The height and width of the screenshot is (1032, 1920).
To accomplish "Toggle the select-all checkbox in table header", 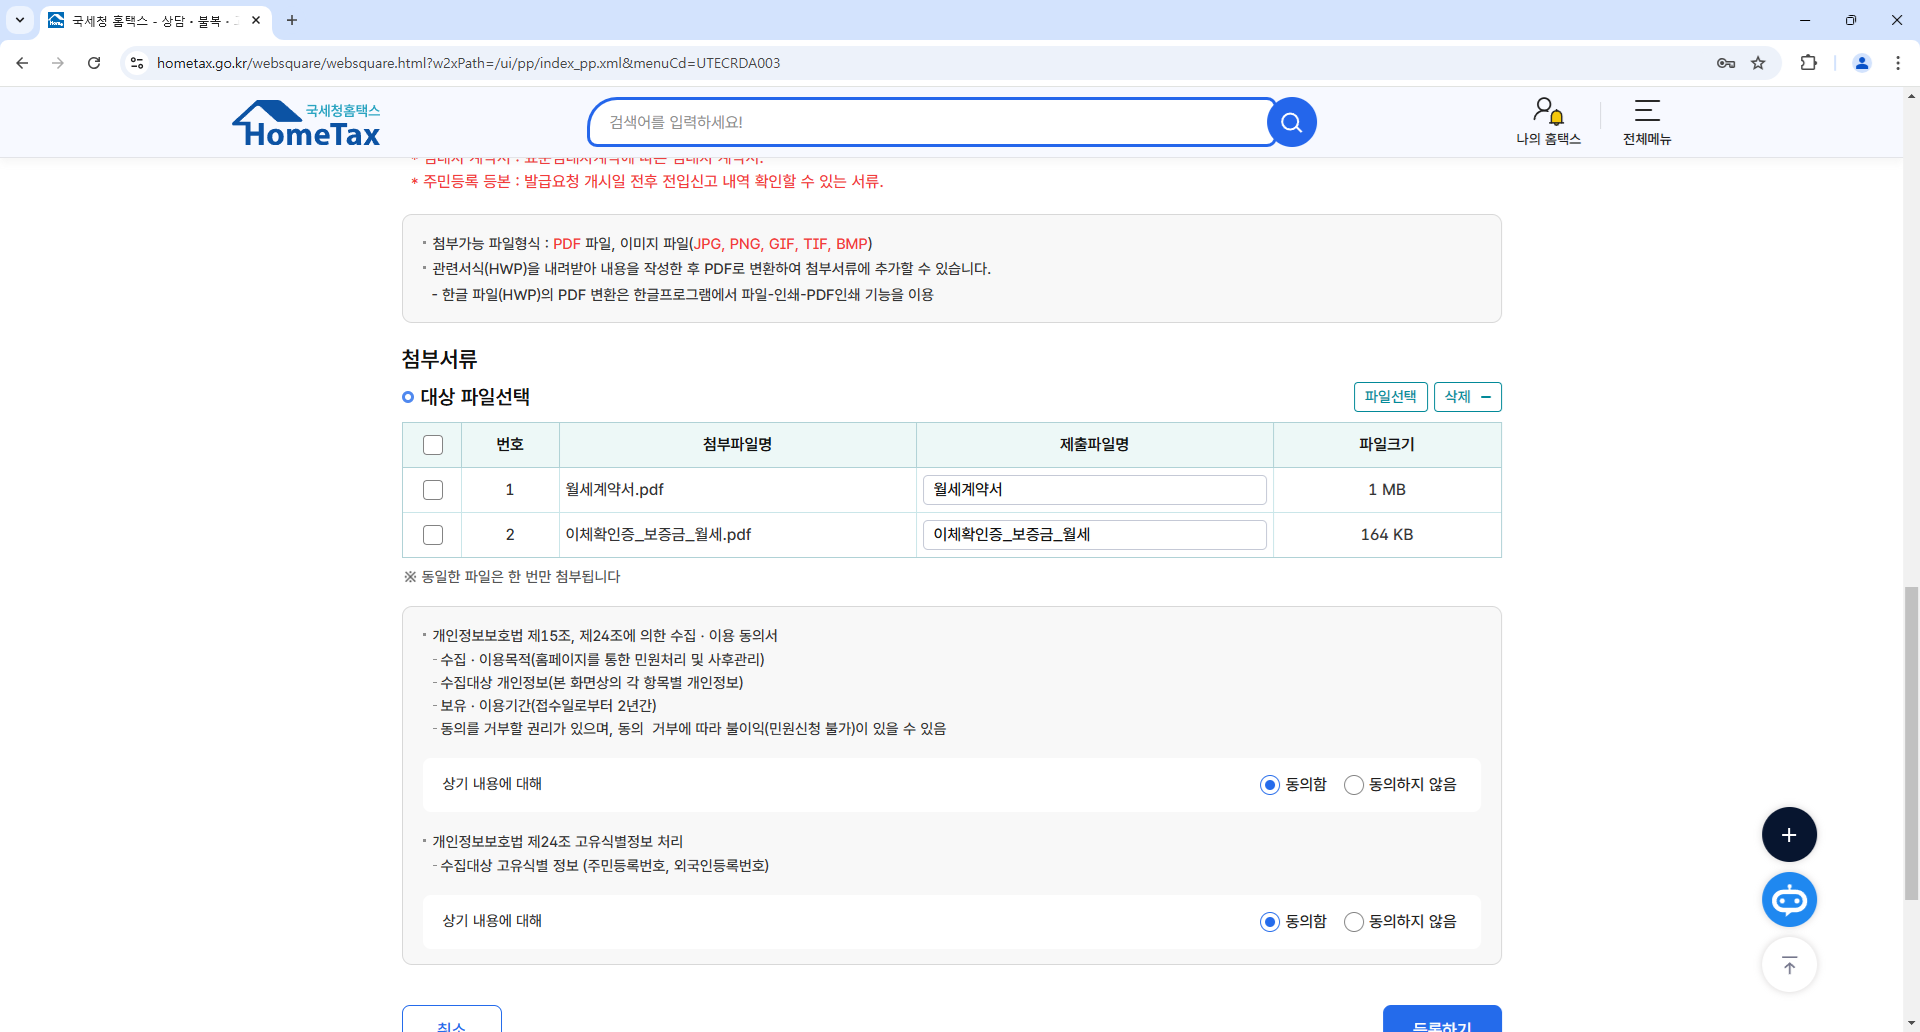I will 433,445.
